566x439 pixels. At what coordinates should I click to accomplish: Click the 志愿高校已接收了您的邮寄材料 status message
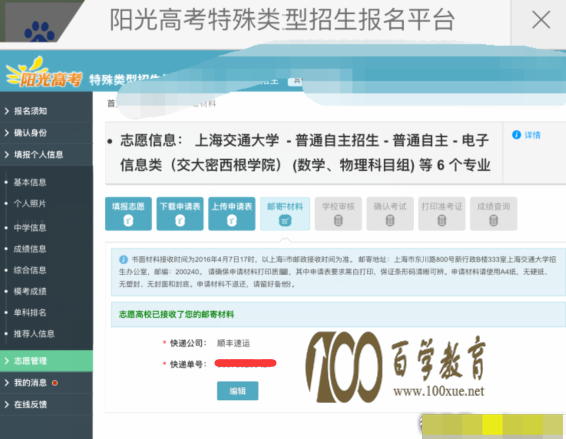(x=177, y=314)
